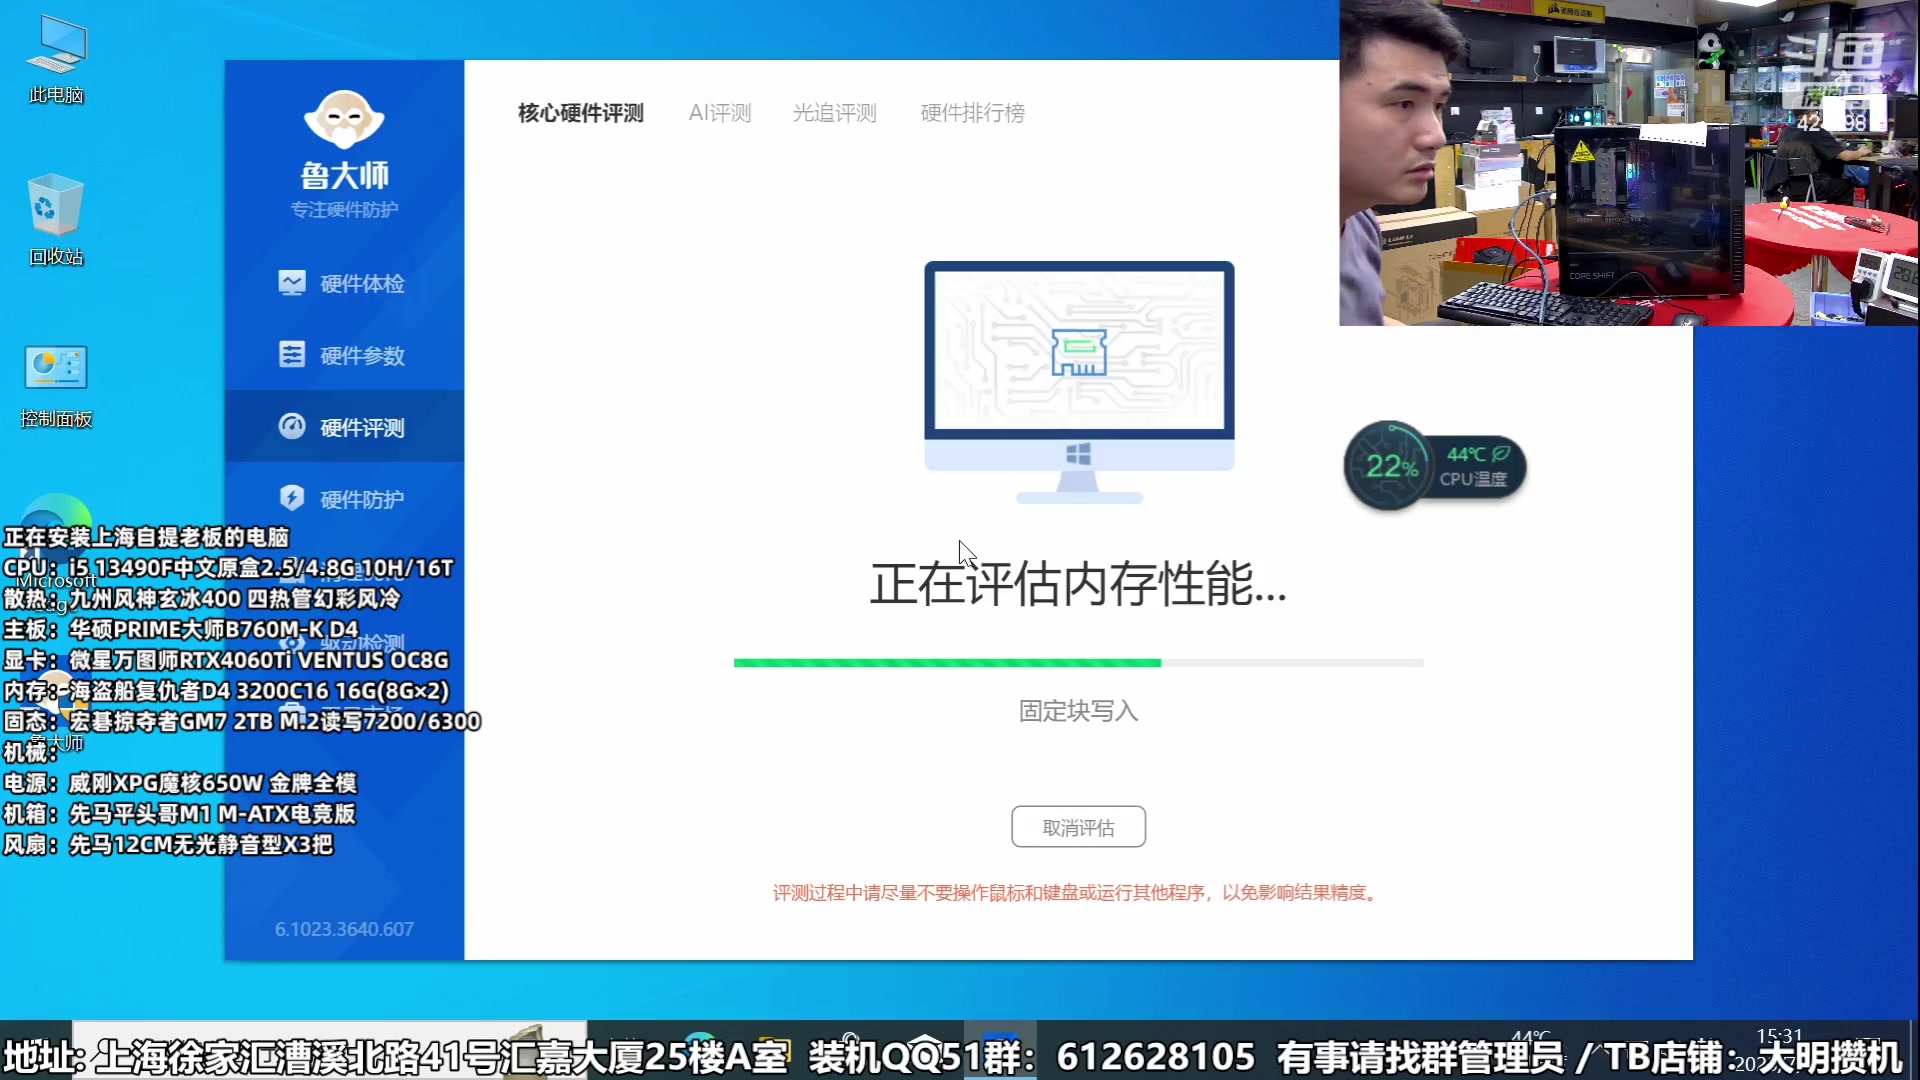Image resolution: width=1920 pixels, height=1080 pixels.
Task: Open the 硬件参数 hardware parameters sidebar icon
Action: coord(344,355)
